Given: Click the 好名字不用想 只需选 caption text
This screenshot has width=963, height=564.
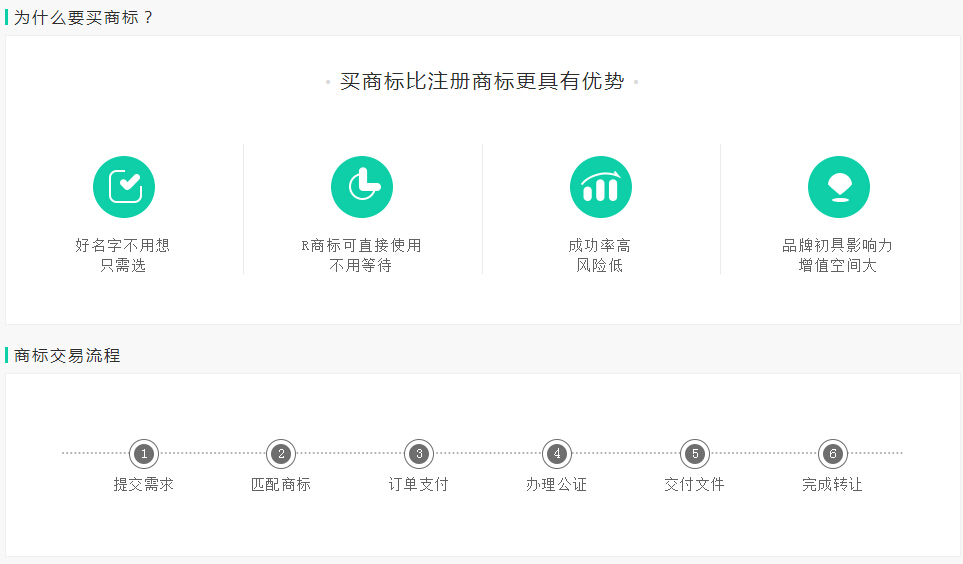Looking at the screenshot, I should 123,255.
